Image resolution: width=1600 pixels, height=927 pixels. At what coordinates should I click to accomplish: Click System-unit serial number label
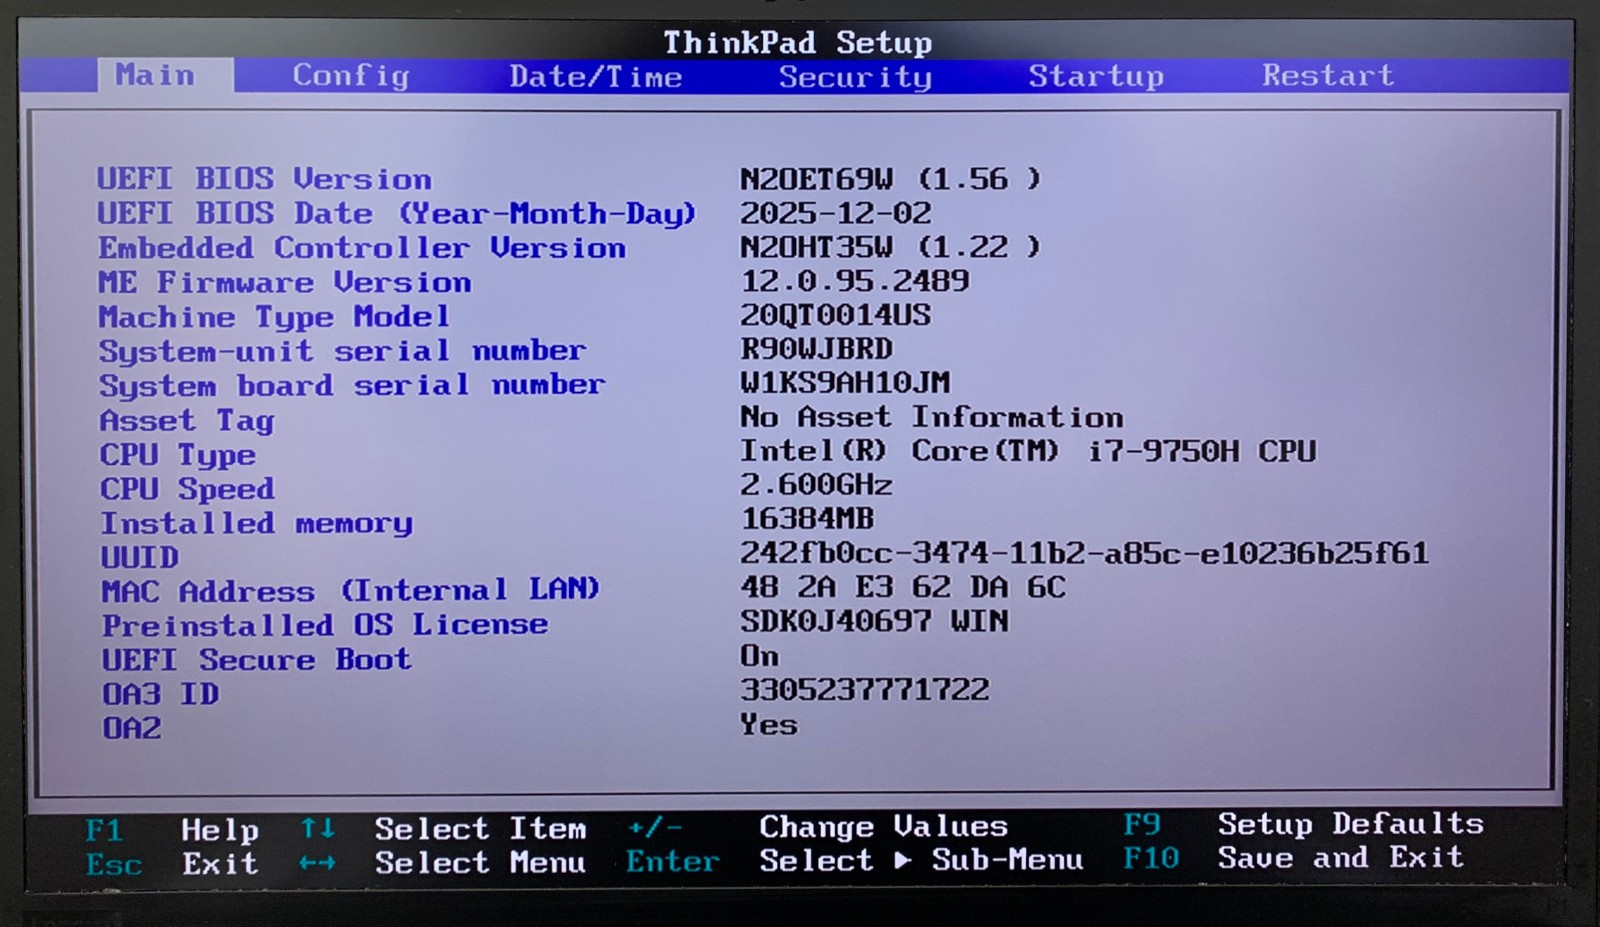342,352
